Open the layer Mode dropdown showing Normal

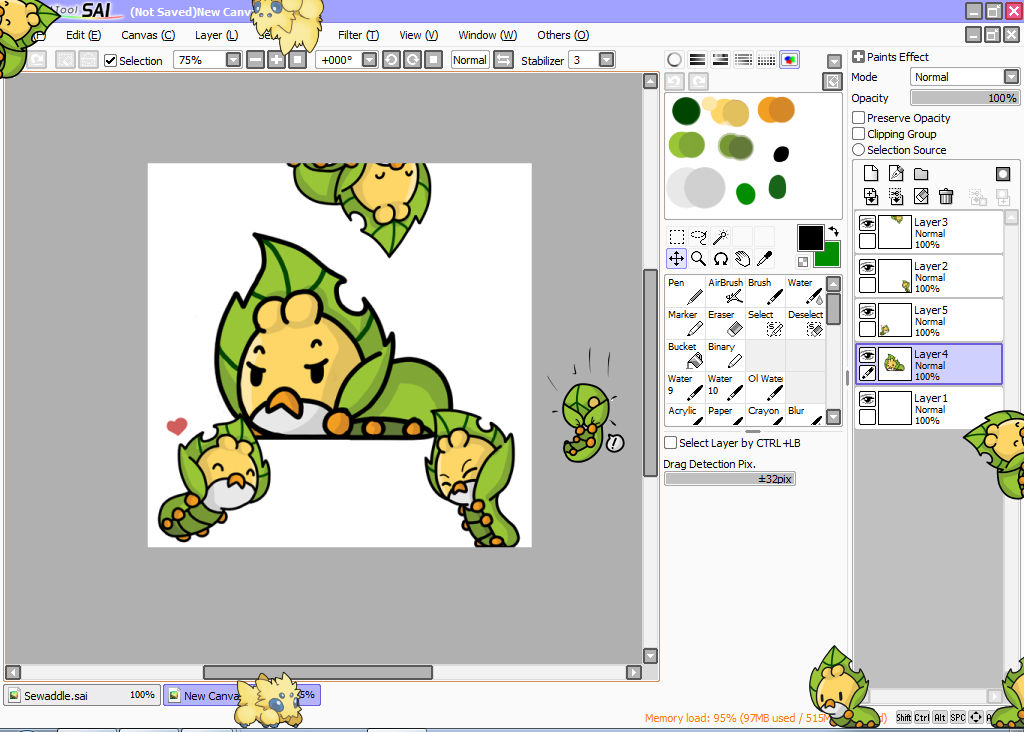(x=1009, y=76)
